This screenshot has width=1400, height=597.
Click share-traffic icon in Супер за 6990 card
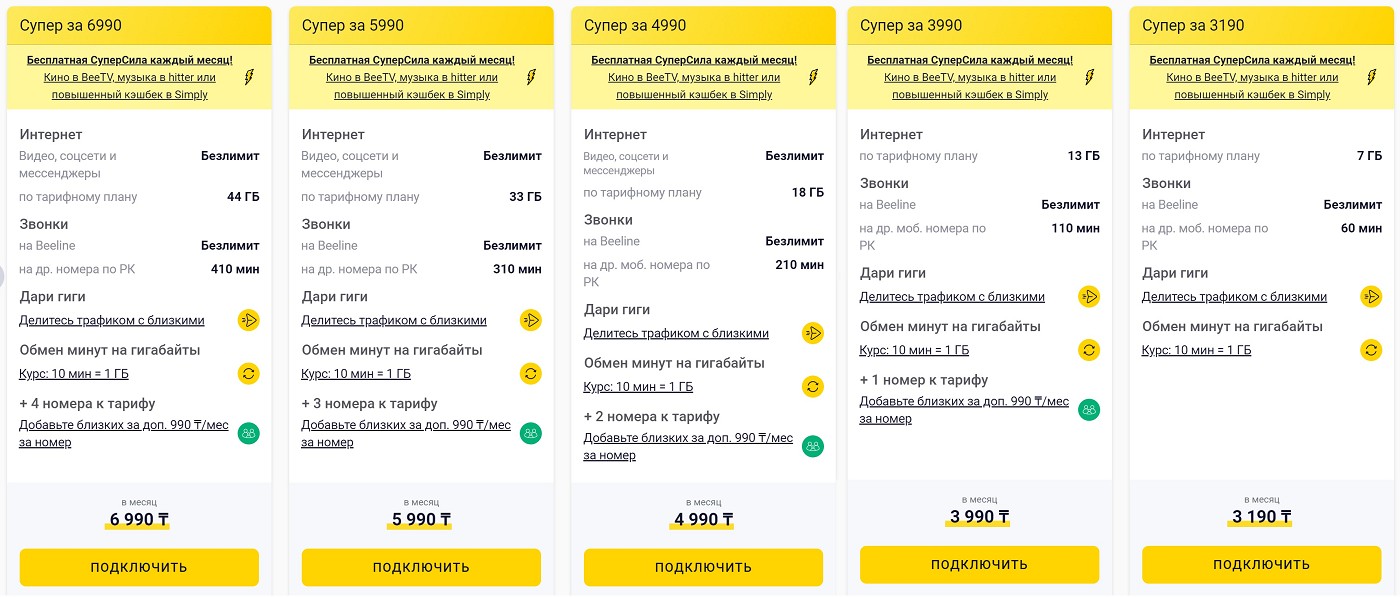click(248, 320)
